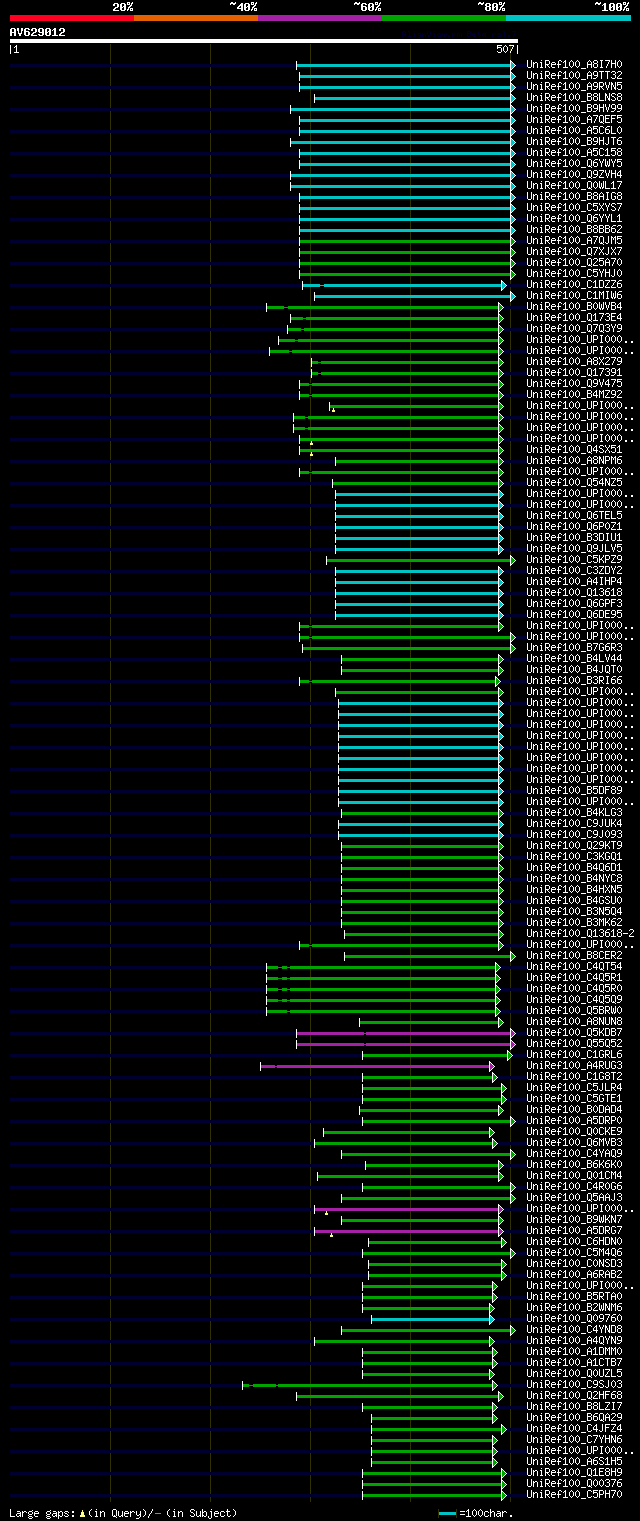
Task: Click the red ~20% legend color segment
Action: coord(72,18)
